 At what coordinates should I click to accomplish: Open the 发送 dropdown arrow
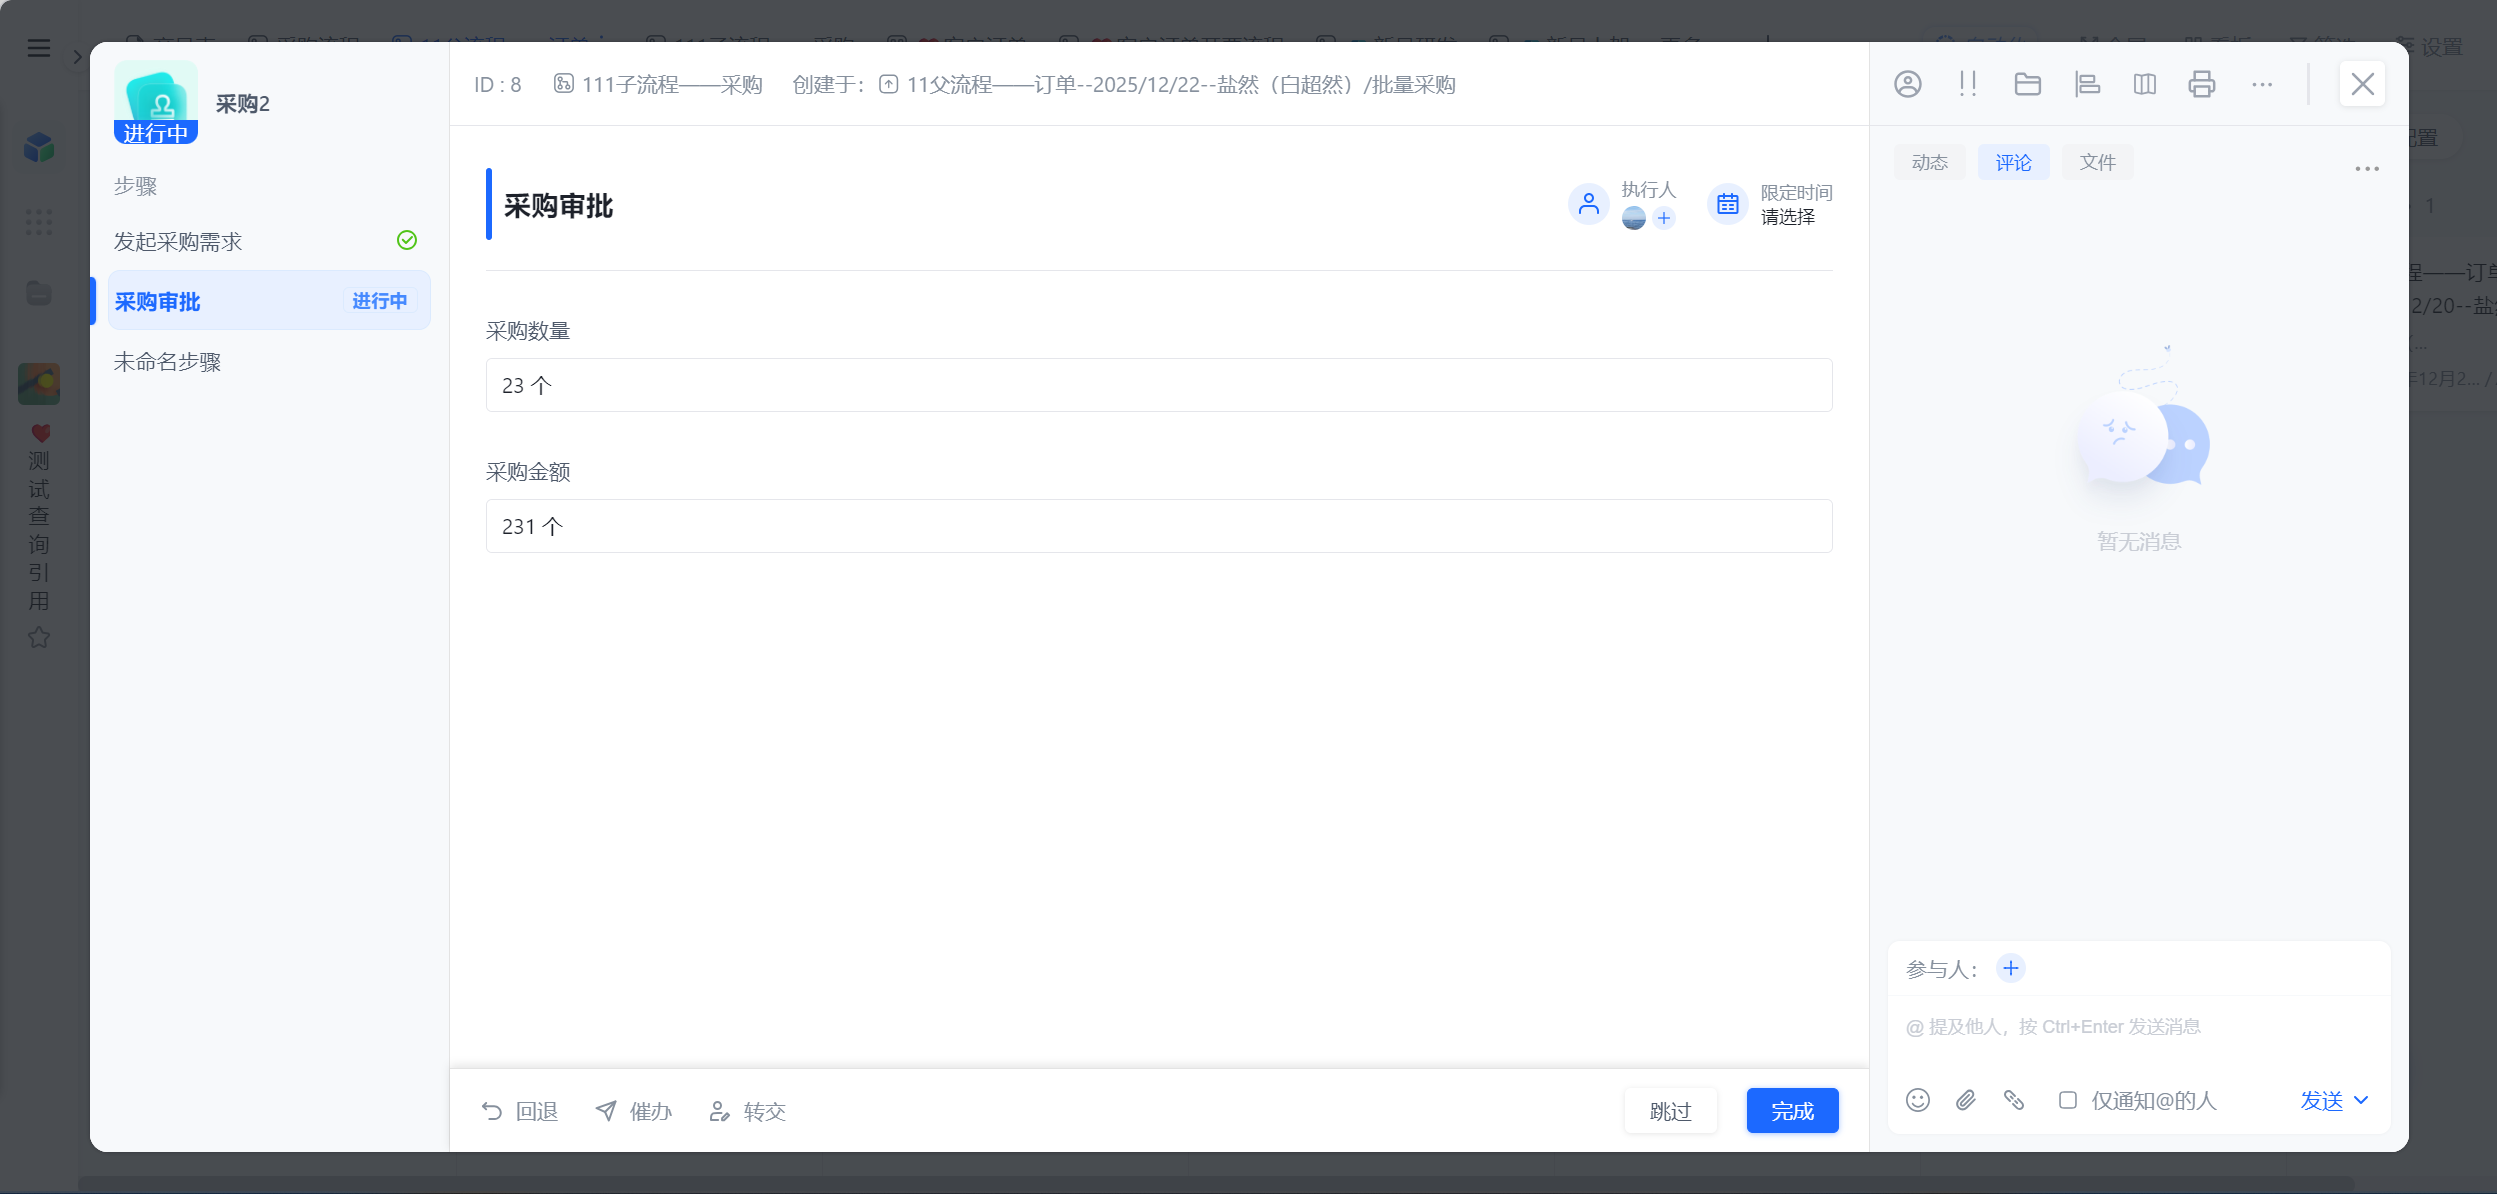(x=2361, y=1100)
